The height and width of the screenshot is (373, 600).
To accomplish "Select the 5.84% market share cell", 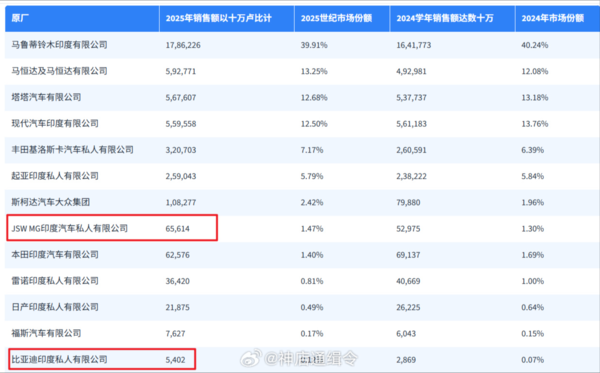I will (x=533, y=176).
